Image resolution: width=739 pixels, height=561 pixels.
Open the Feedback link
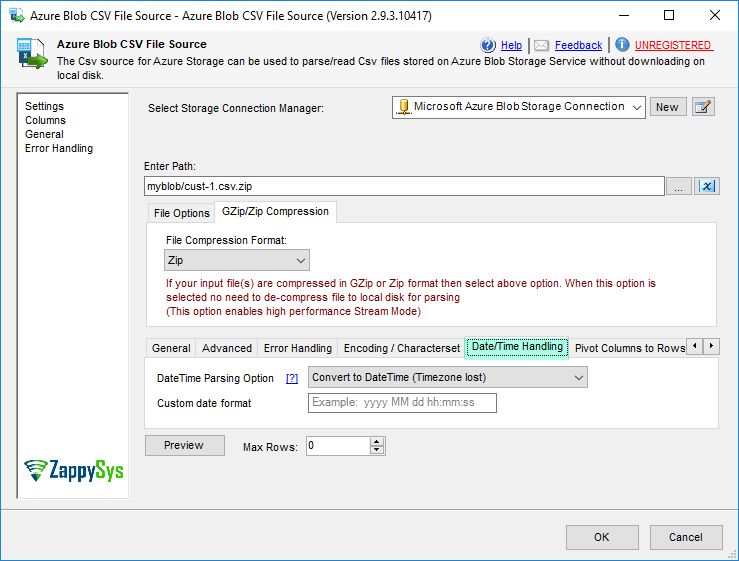578,45
